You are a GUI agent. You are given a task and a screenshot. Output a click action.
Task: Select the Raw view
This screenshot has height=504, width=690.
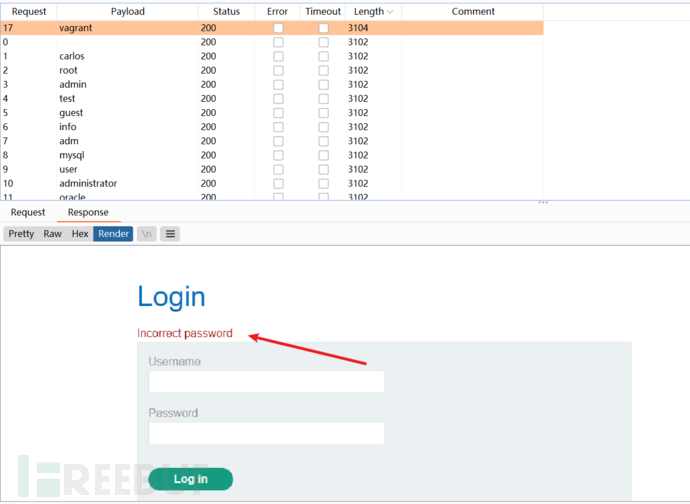pos(52,234)
